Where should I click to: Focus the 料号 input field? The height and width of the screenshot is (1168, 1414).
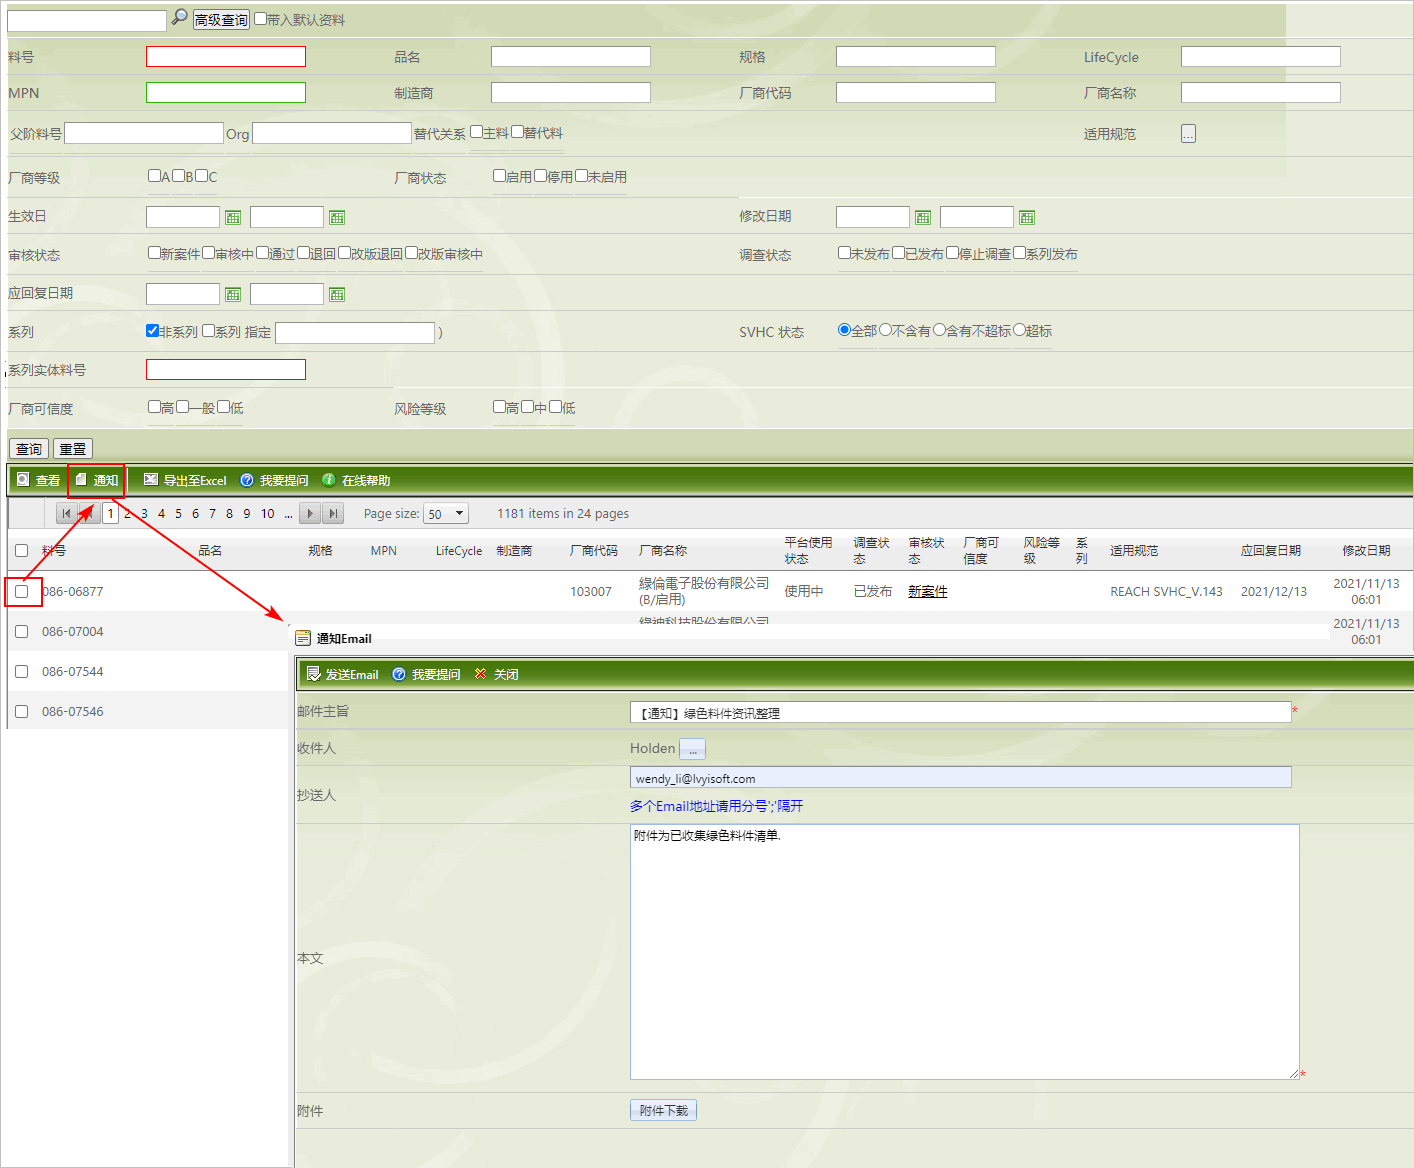coord(226,57)
